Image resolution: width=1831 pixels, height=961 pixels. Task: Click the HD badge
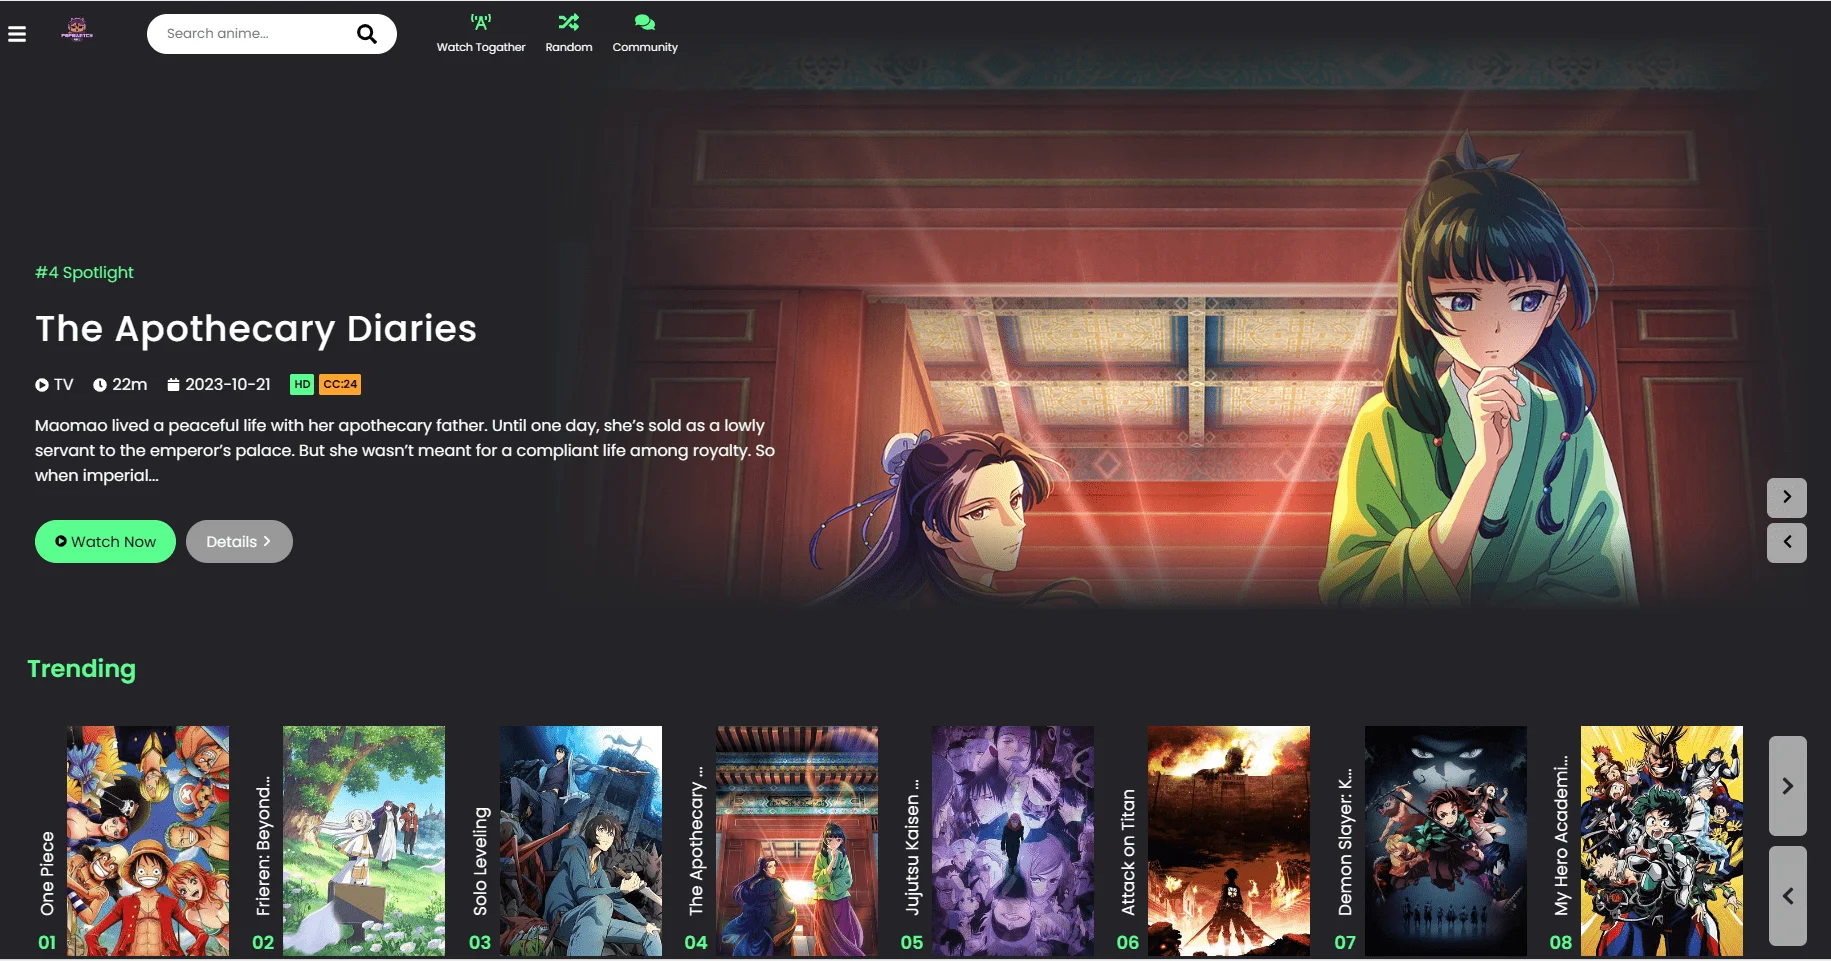pos(302,384)
